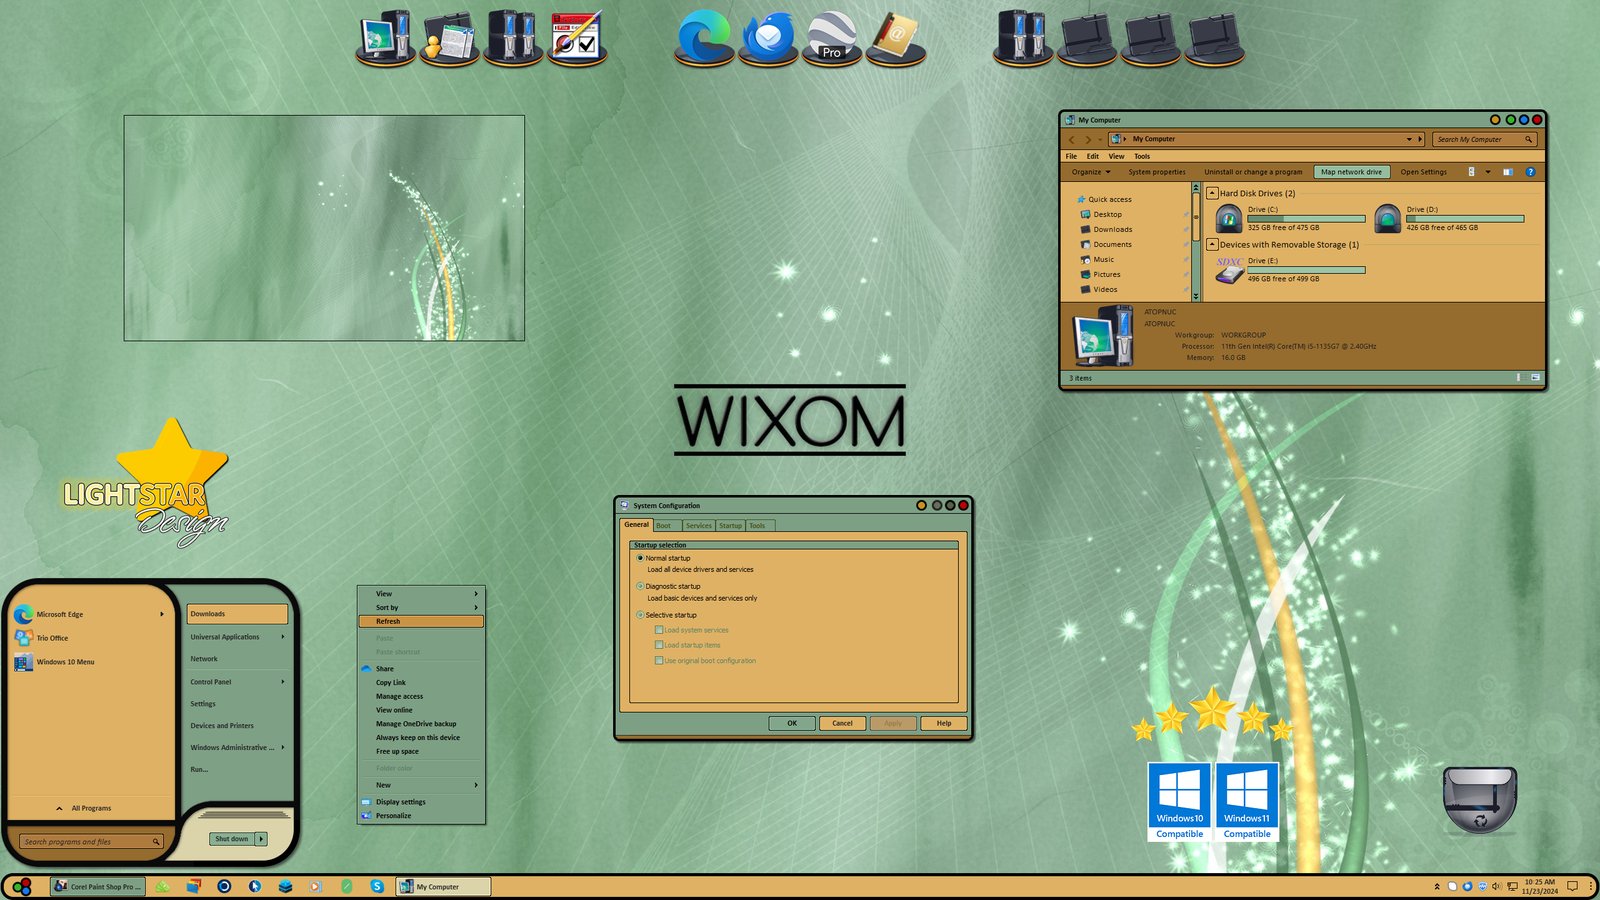Expand the address bar history dropdown
Image resolution: width=1600 pixels, height=900 pixels.
click(1409, 139)
